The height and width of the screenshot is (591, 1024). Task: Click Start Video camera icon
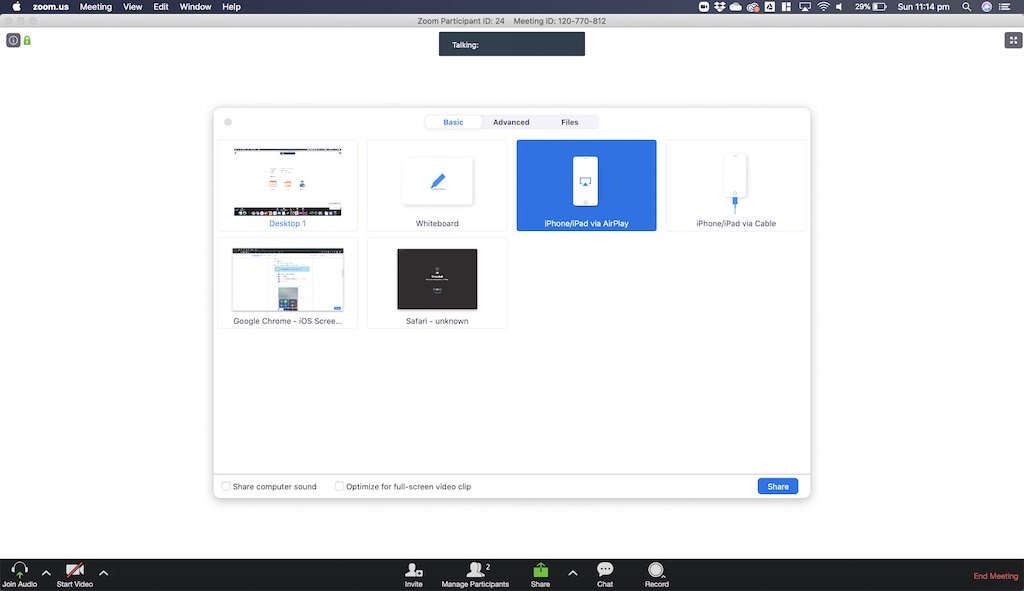tap(74, 569)
